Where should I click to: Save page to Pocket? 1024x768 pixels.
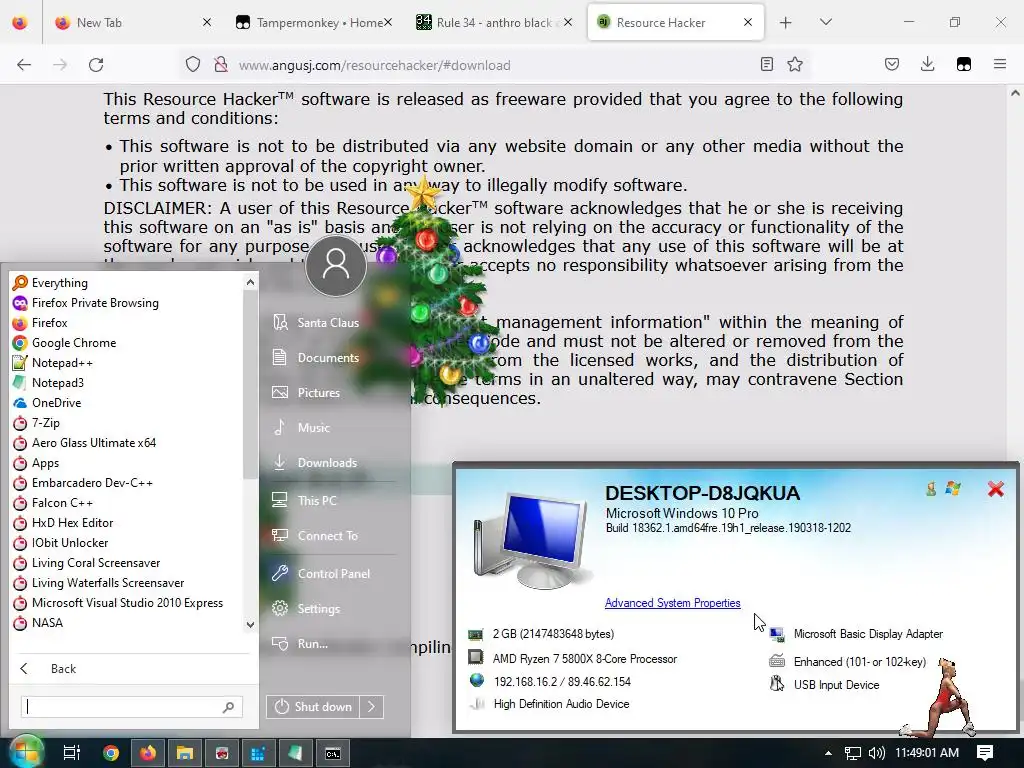892,64
